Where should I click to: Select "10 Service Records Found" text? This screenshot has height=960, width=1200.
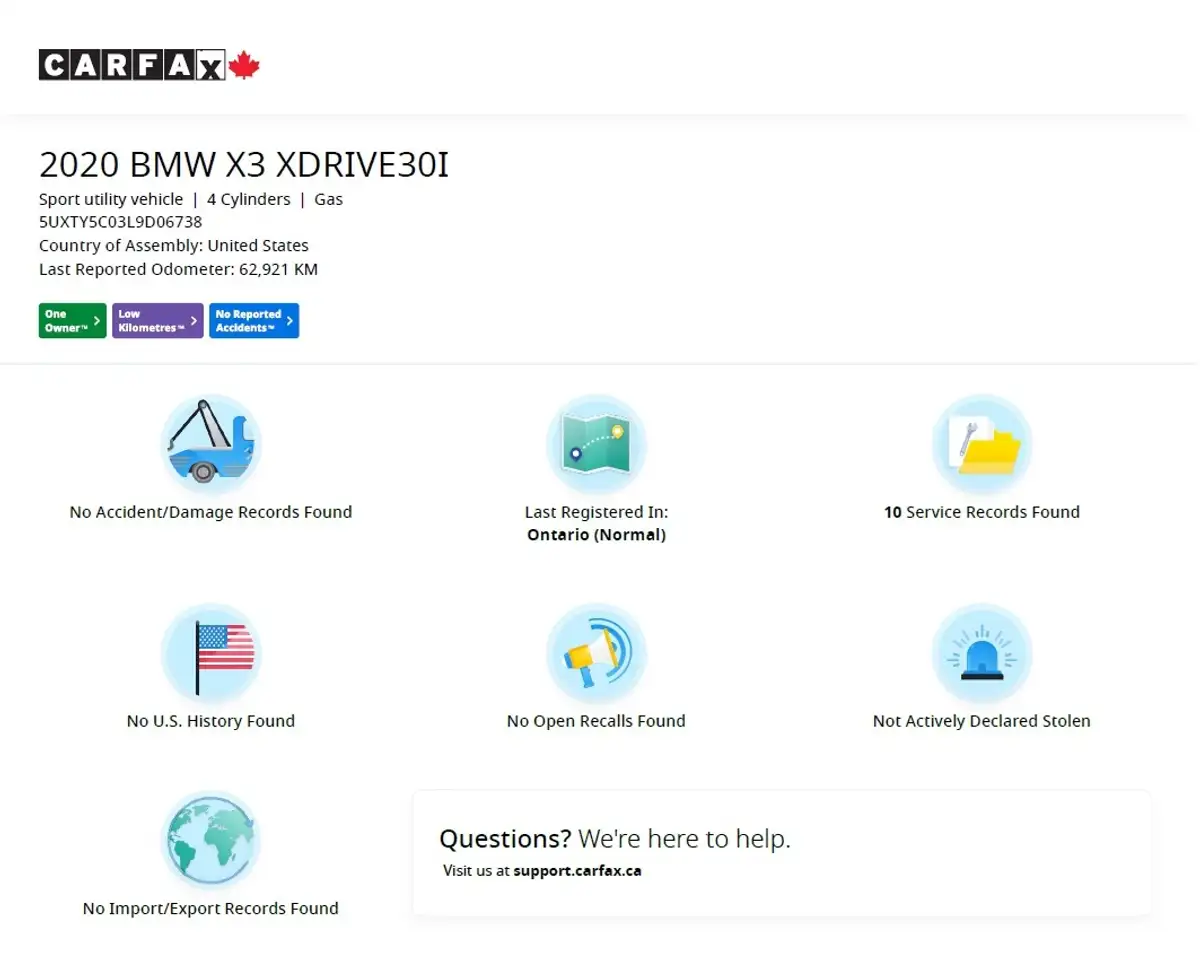[x=982, y=512]
